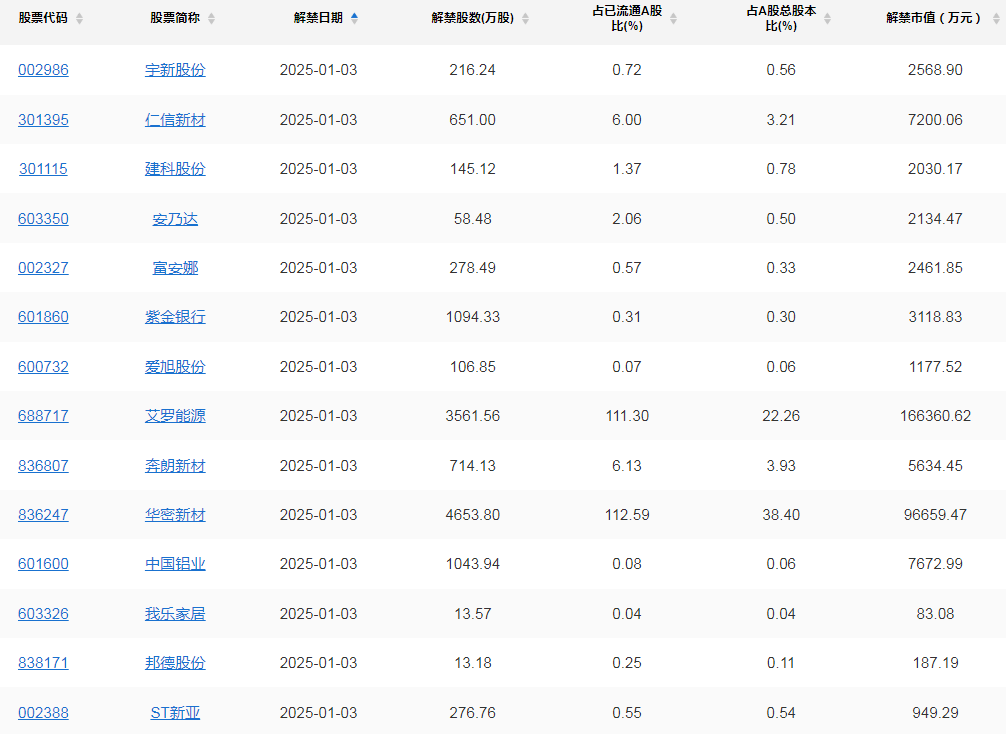The image size is (1006, 734).
Task: Open stock code 601860 link
Action: coord(43,317)
